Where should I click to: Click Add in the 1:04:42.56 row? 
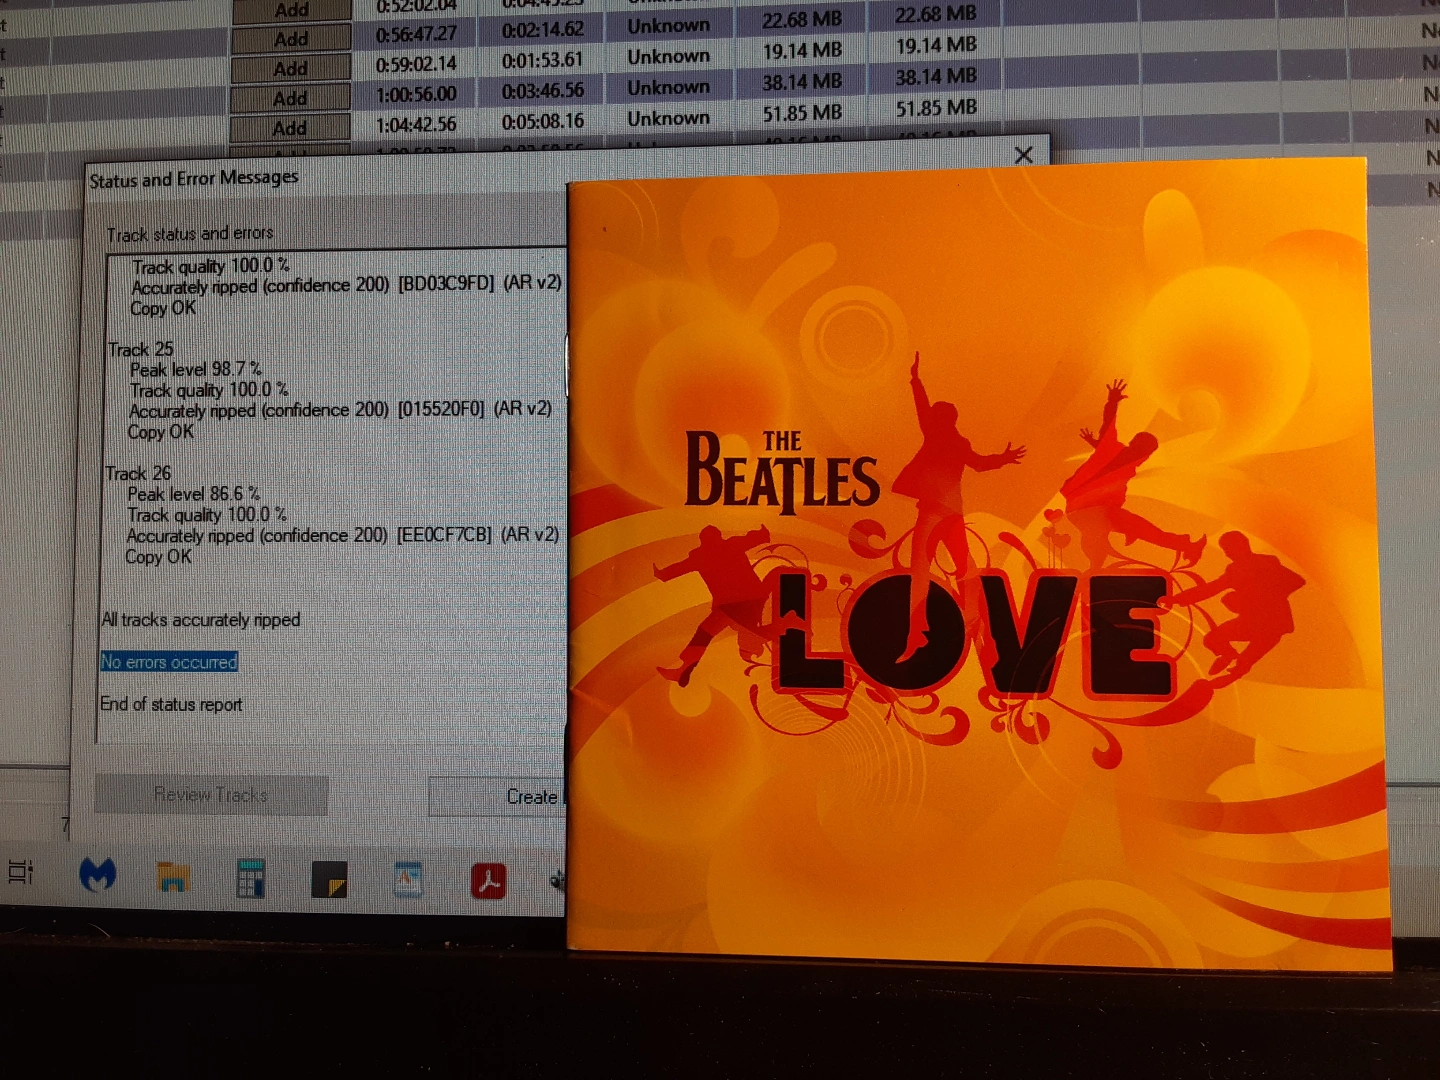[x=290, y=128]
